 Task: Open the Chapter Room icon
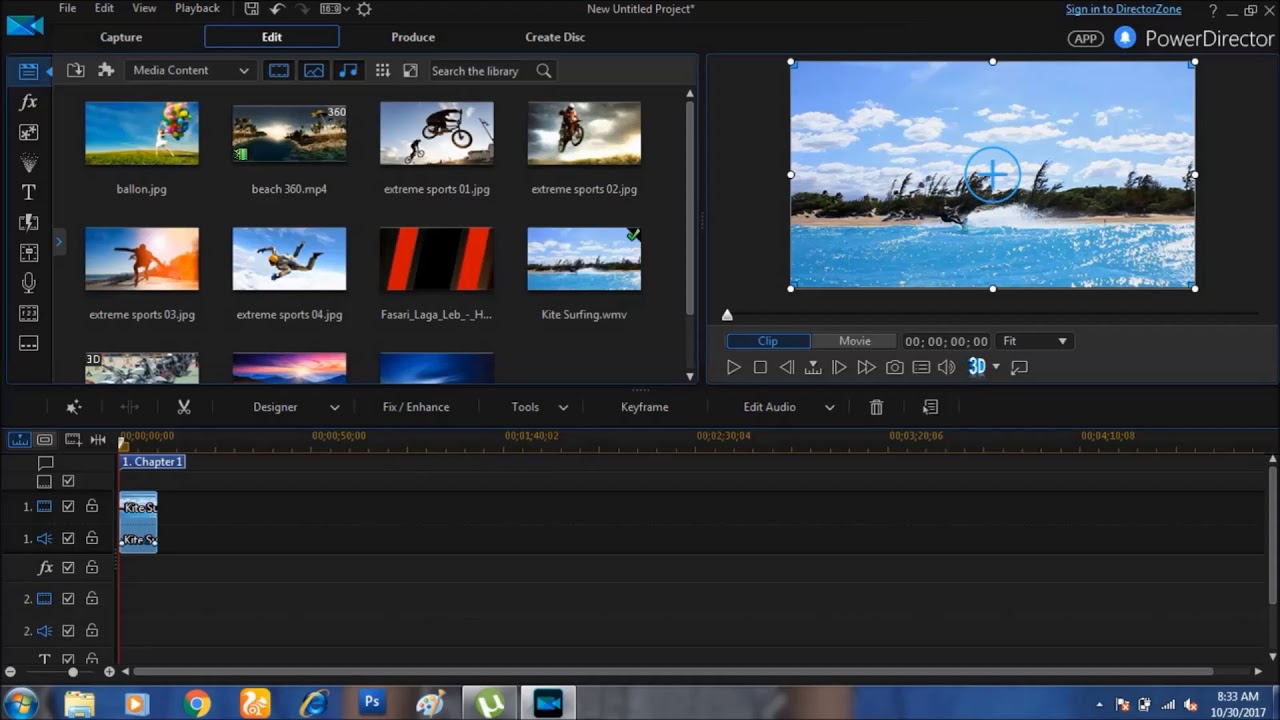pos(28,313)
